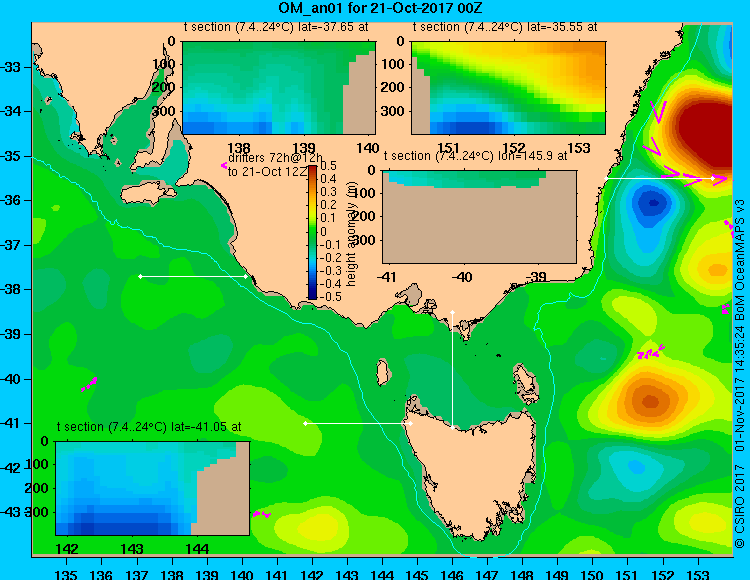
Task: Click the white transect line west of Tasmania
Action: click(358, 423)
